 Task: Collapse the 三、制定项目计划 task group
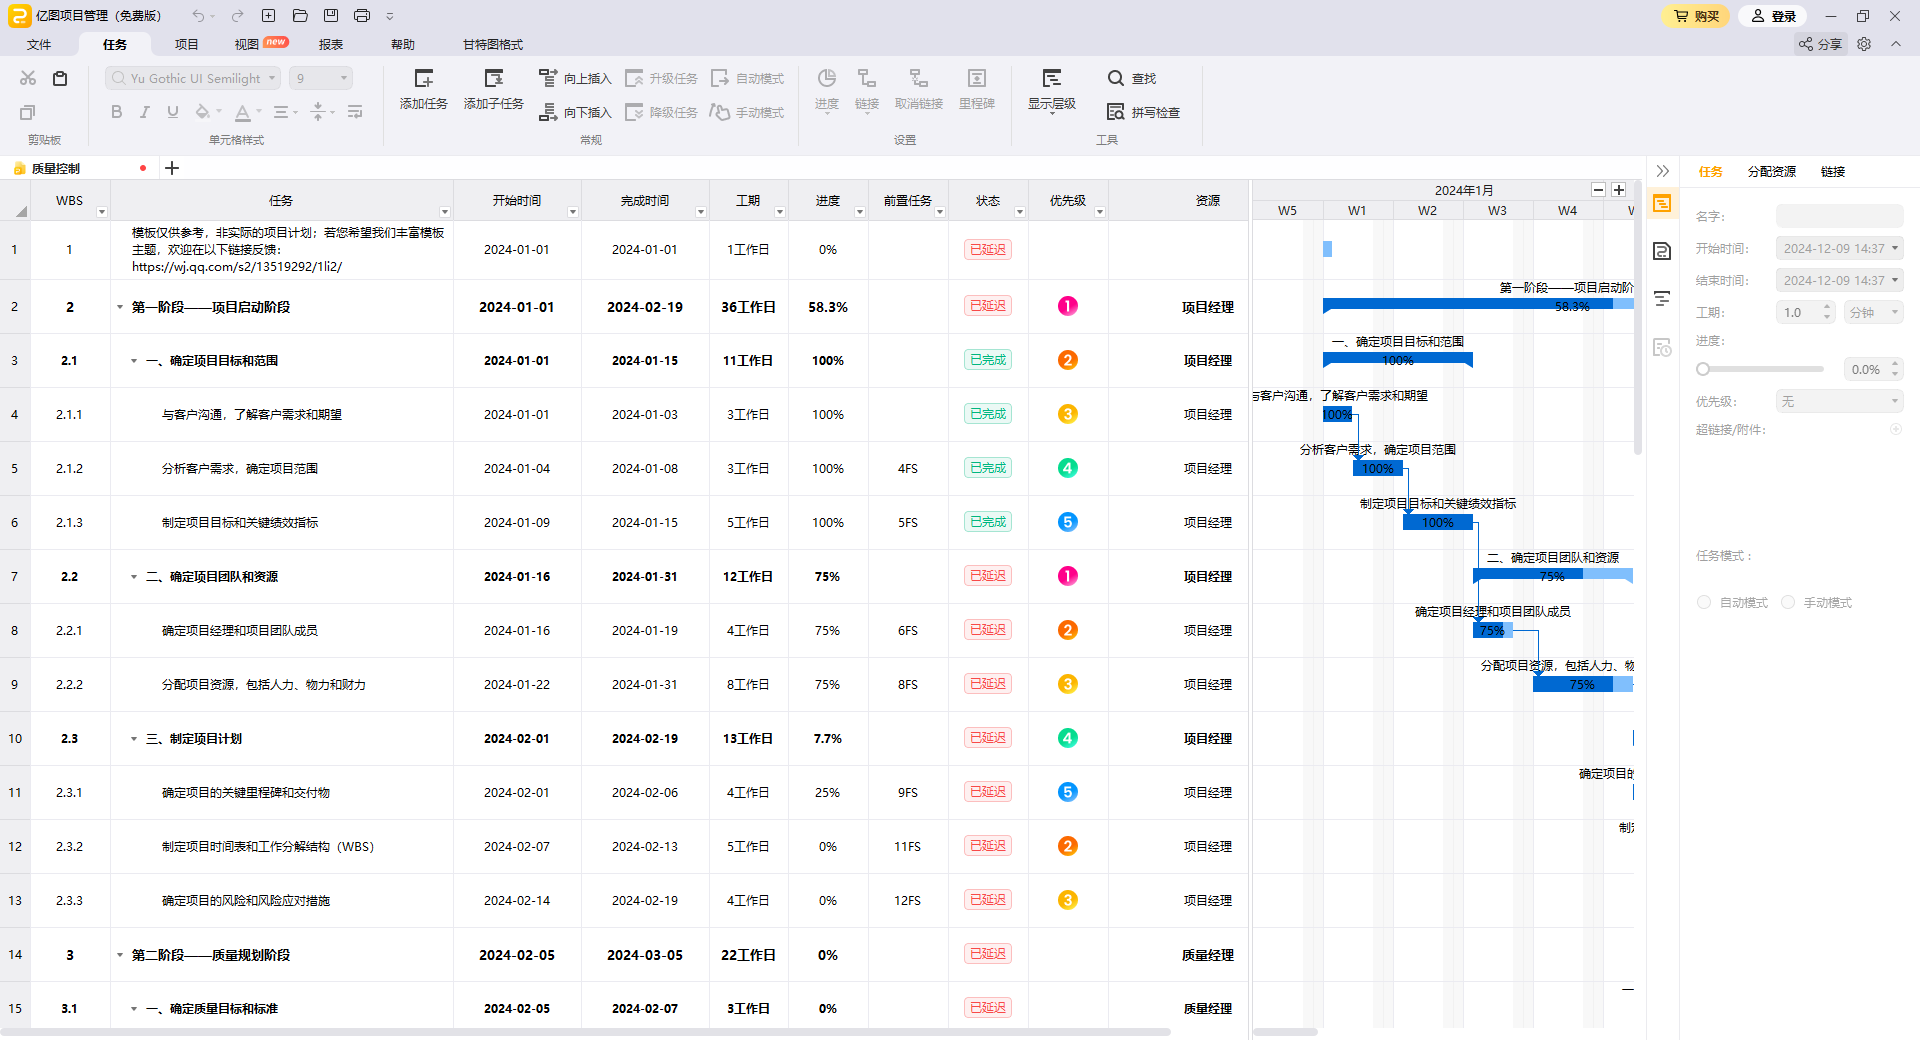coord(134,739)
